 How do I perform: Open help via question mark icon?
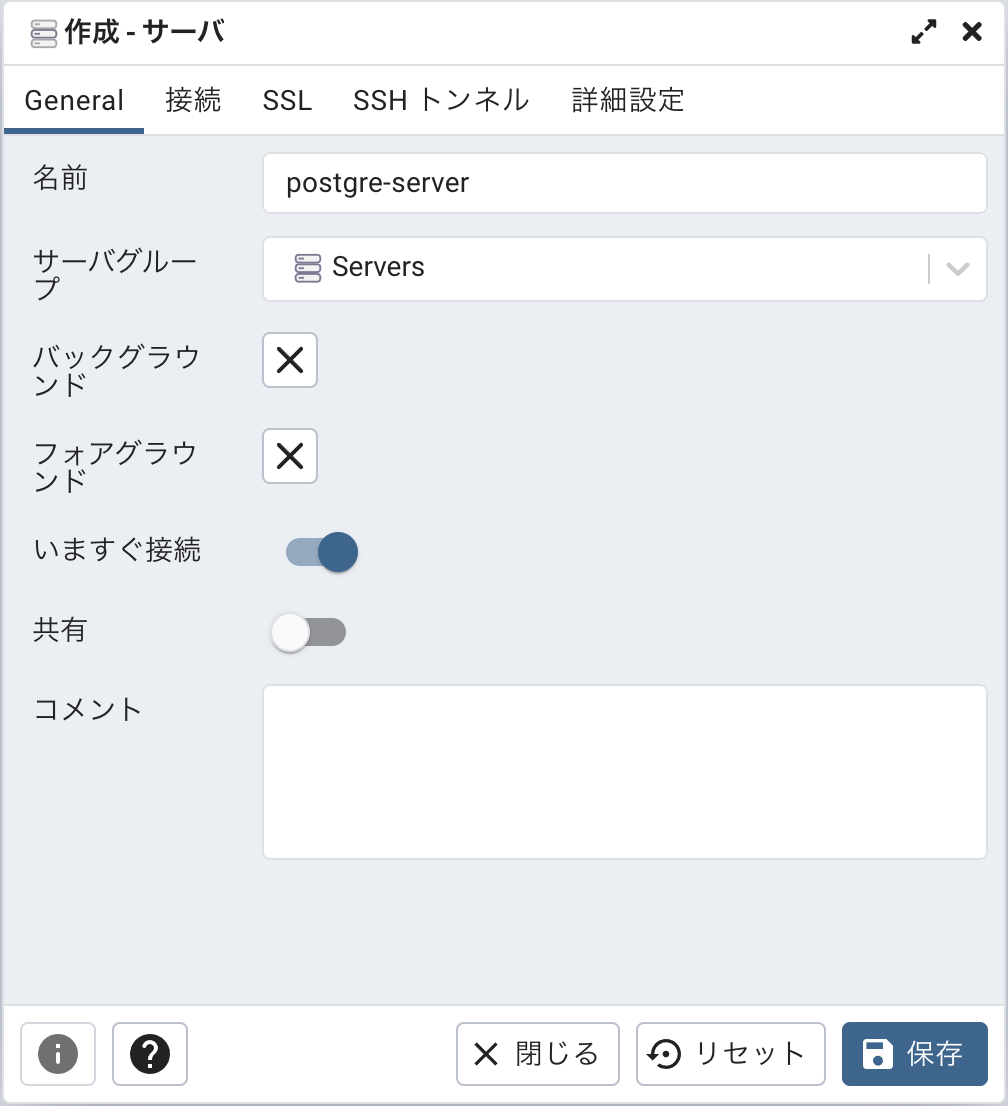[x=150, y=1054]
